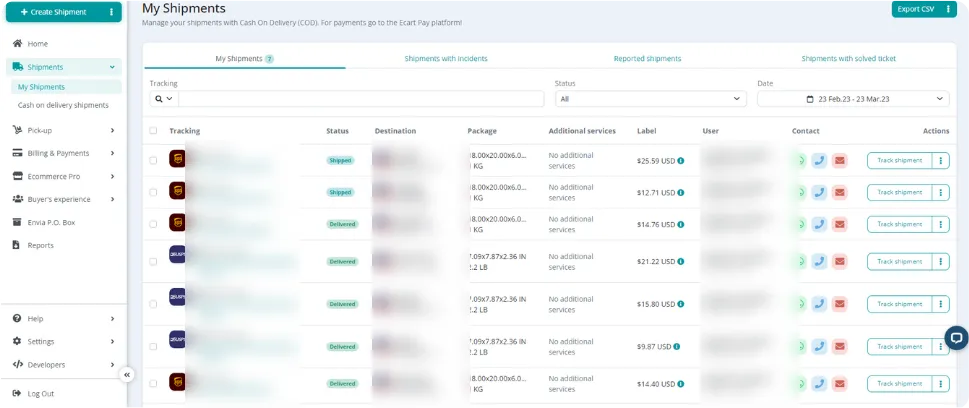Click the phone icon in the $25.59 USD row

click(x=819, y=161)
